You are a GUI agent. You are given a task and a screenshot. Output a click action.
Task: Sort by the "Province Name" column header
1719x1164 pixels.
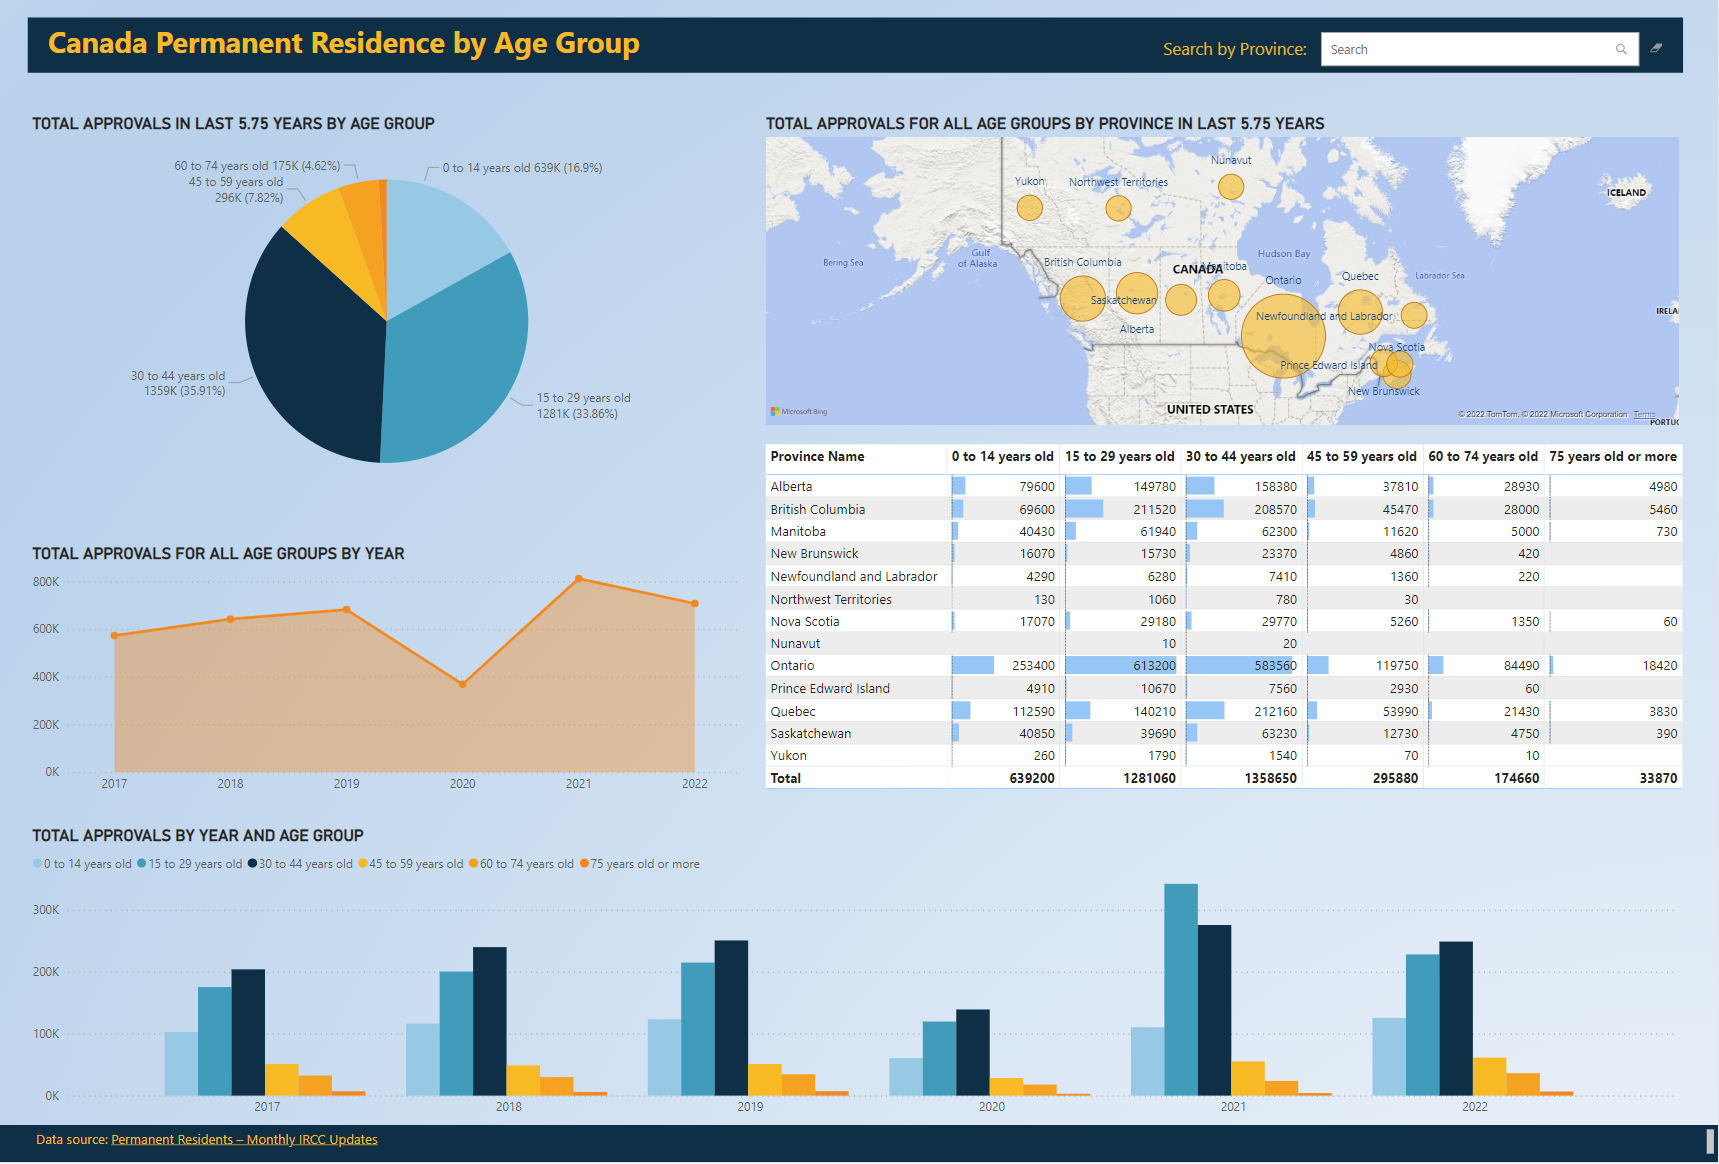pyautogui.click(x=817, y=457)
